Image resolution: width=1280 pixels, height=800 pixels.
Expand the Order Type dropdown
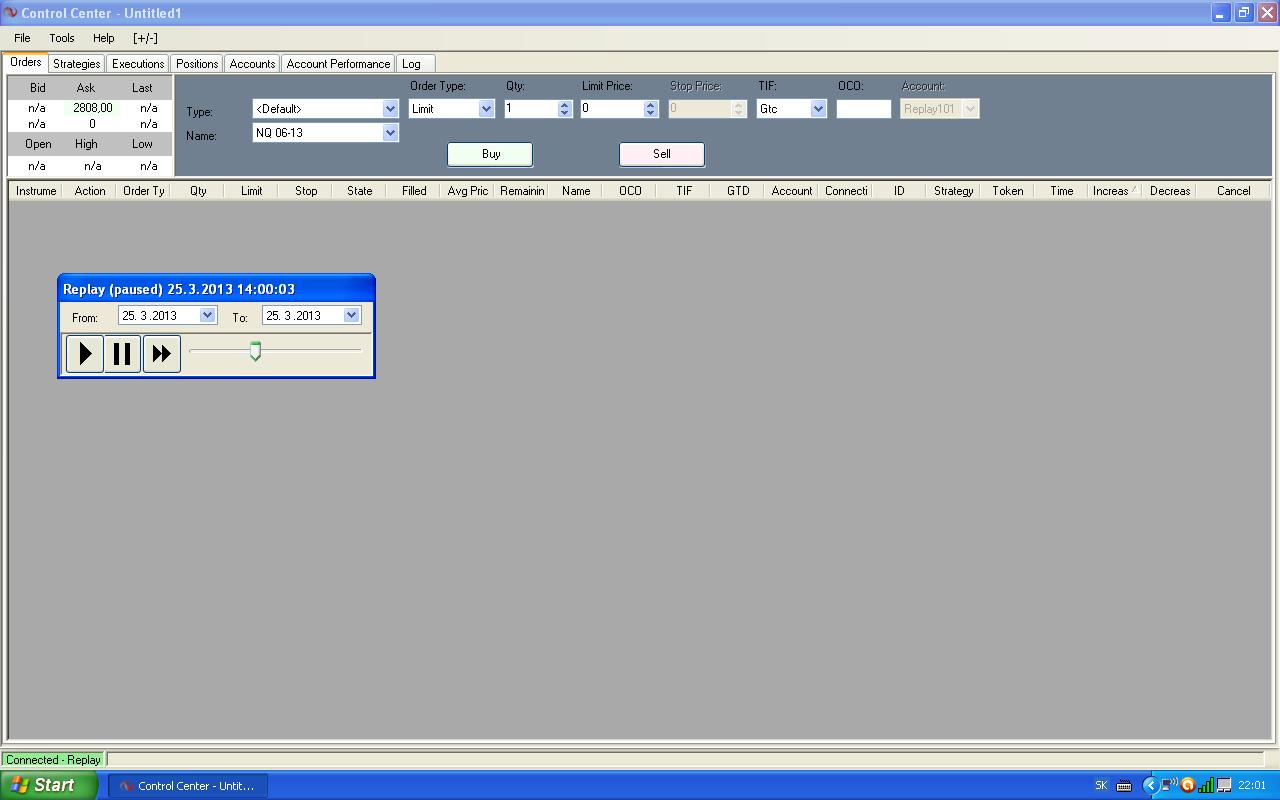[x=486, y=109]
